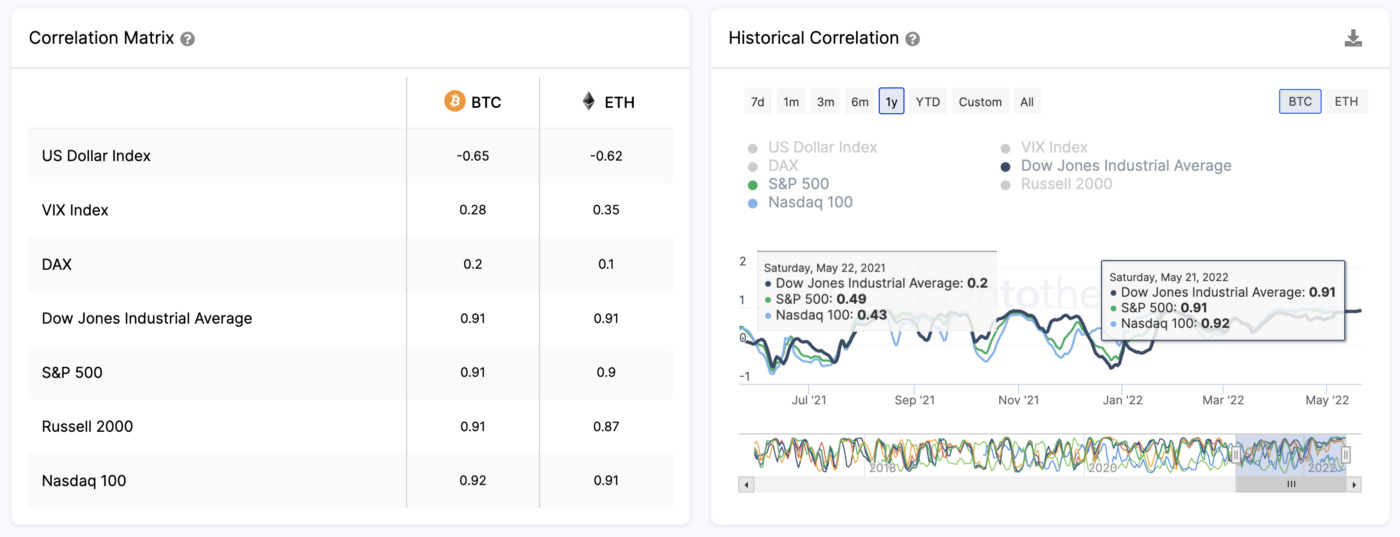Click US Dollar Index ETH value -0.62
The image size is (1400, 537).
pyautogui.click(x=606, y=156)
